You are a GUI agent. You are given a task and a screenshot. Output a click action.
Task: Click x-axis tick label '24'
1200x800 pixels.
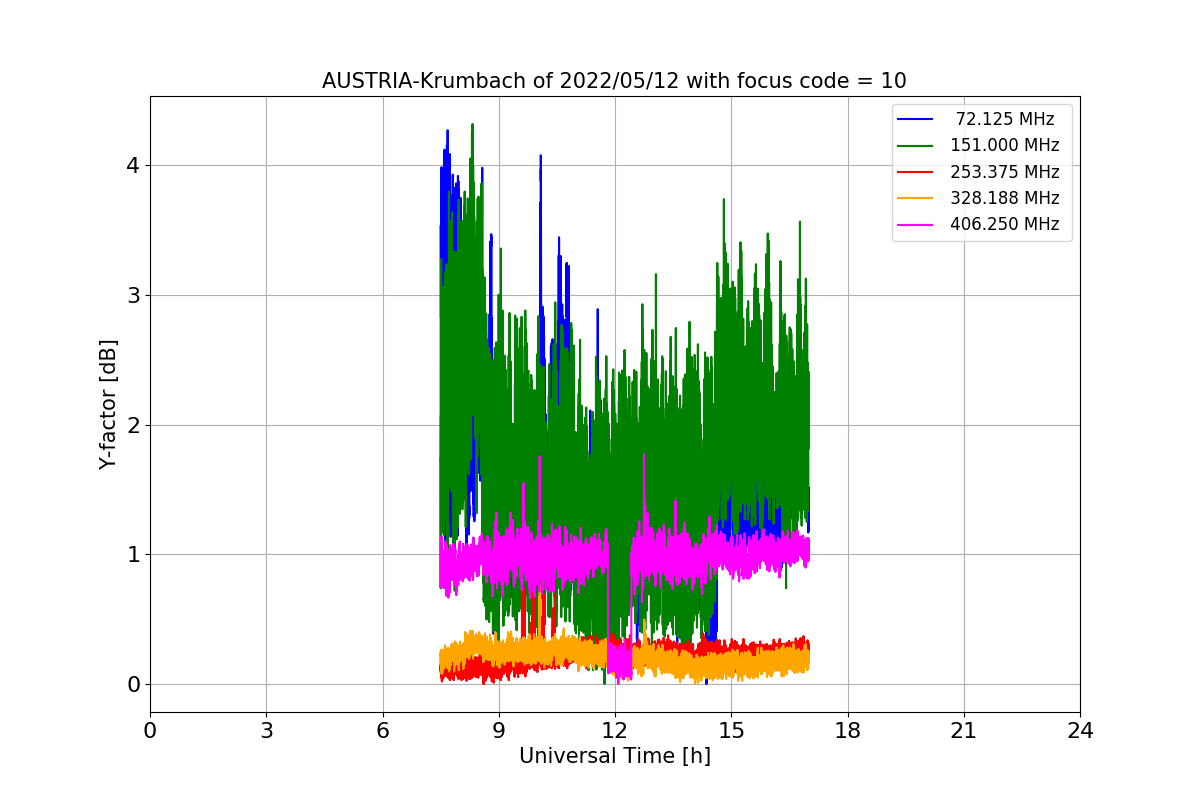[x=1080, y=731]
